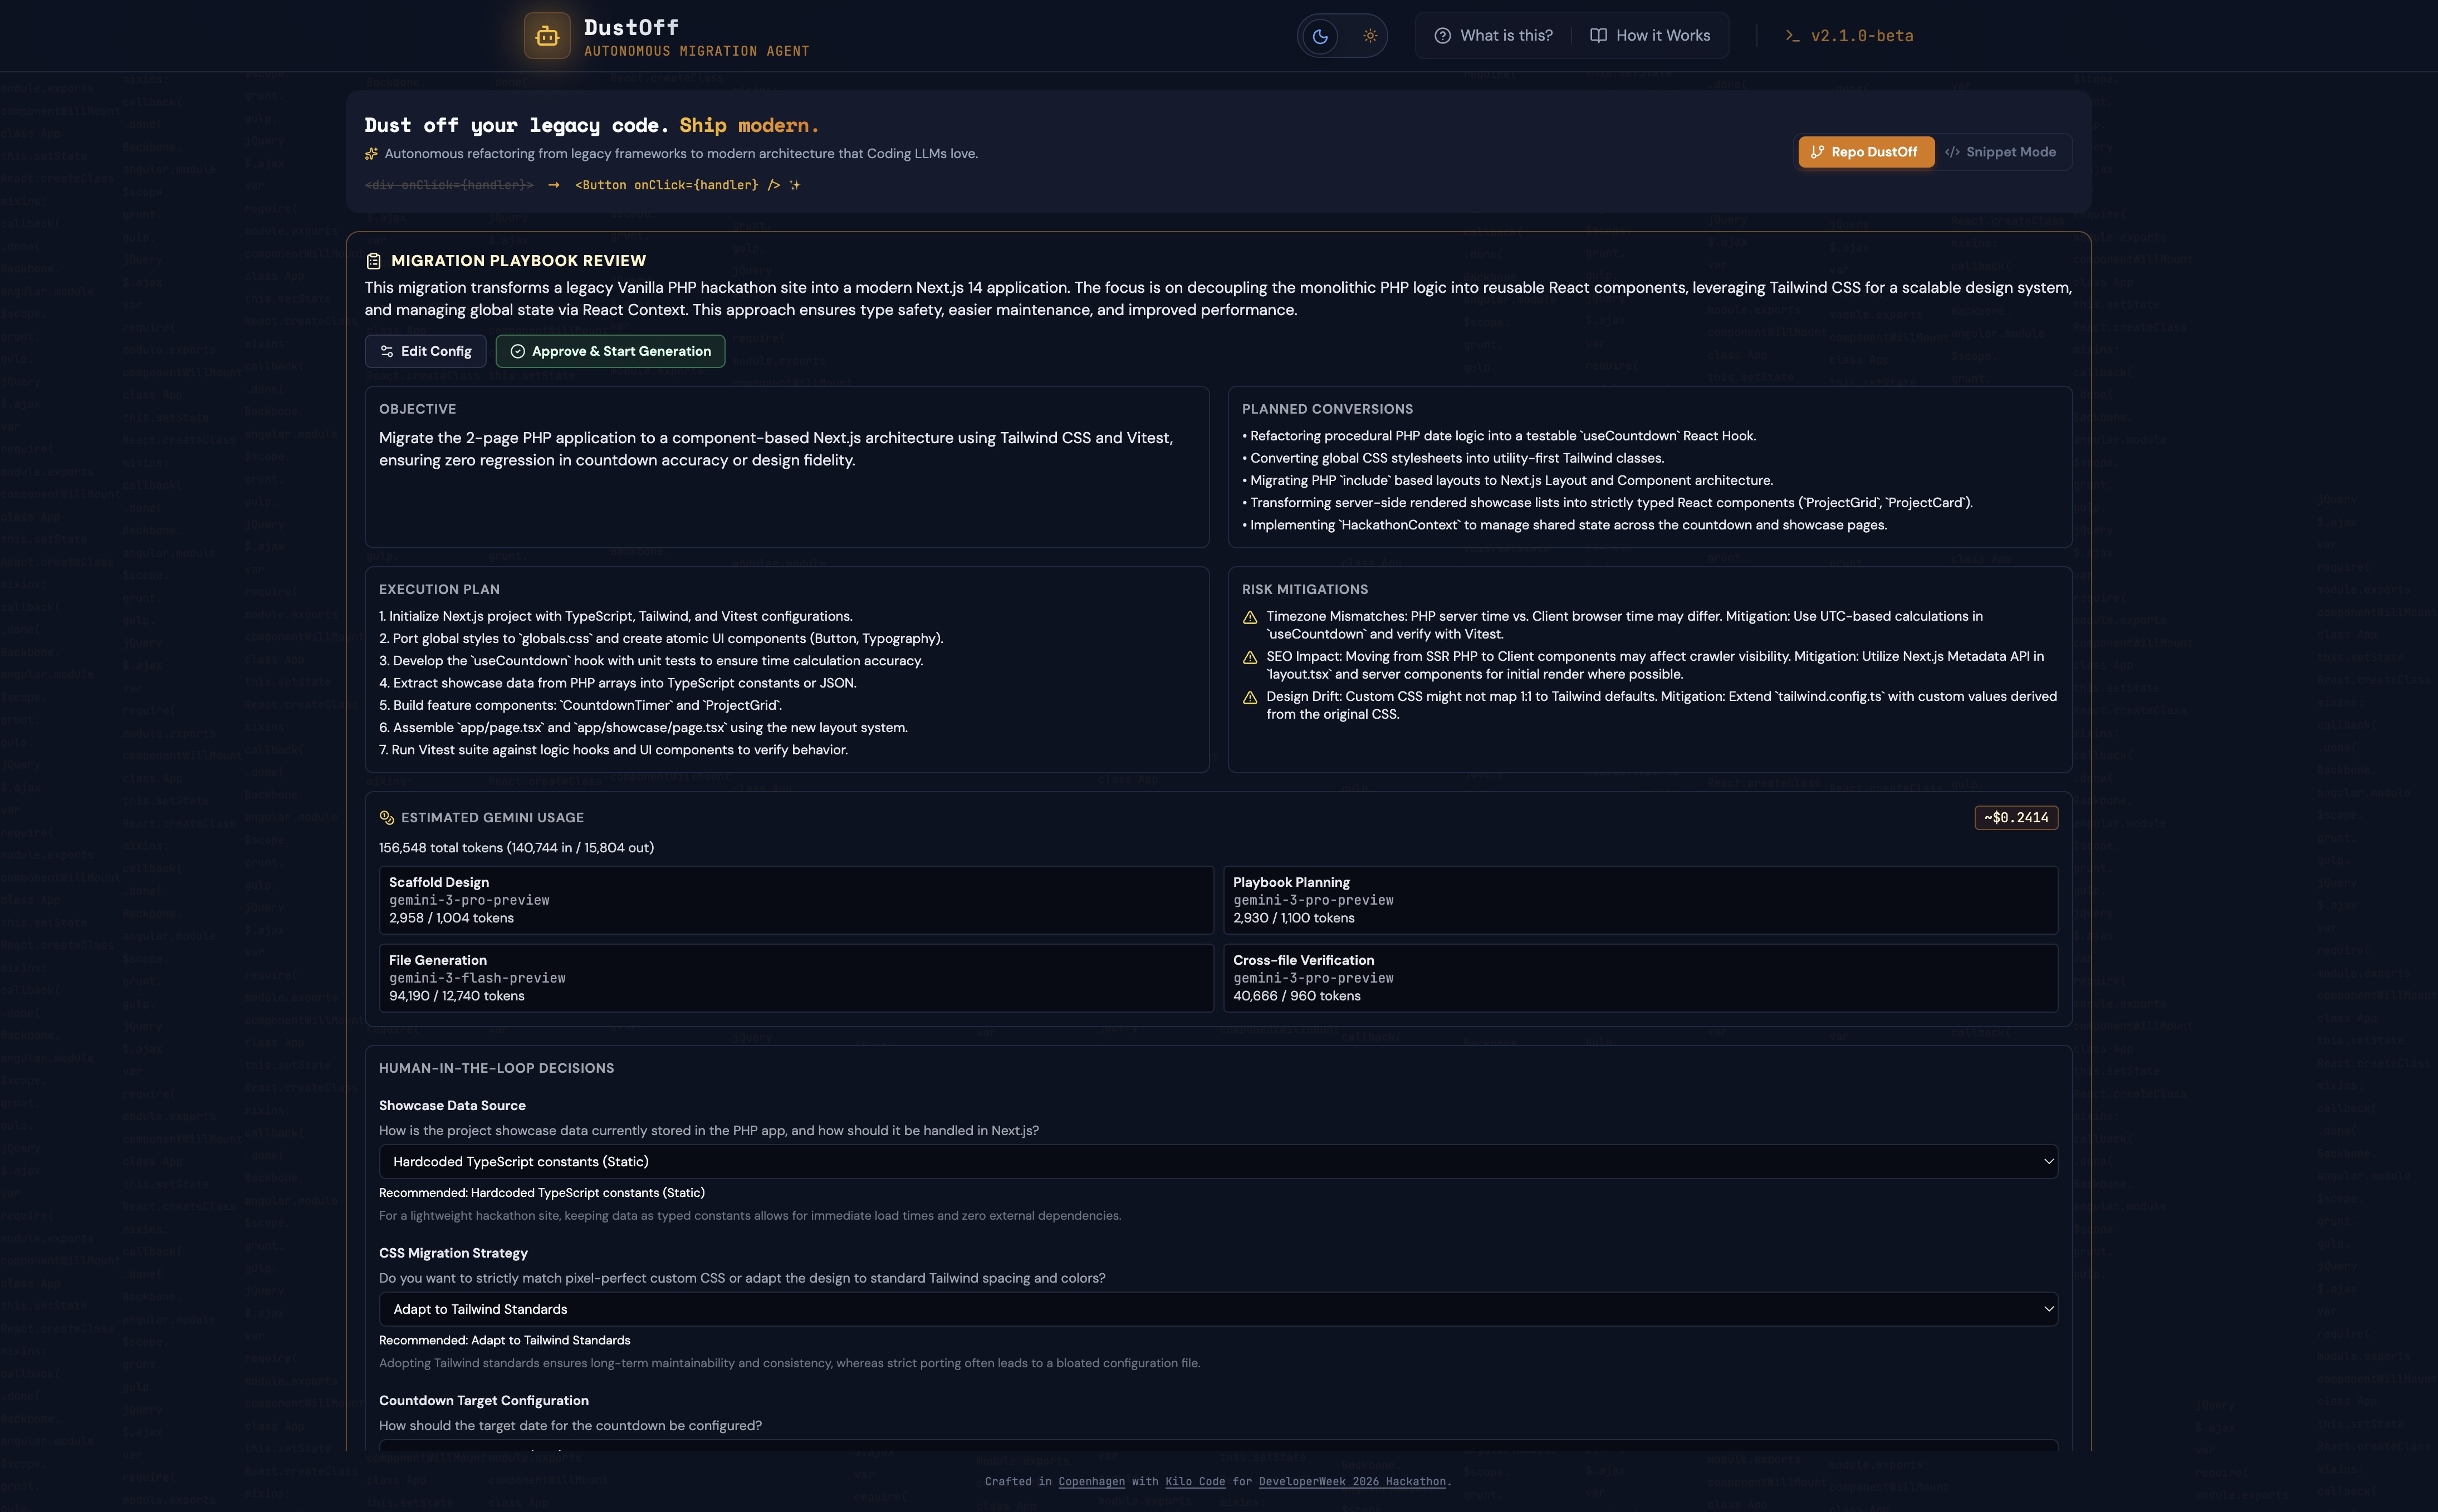The image size is (2438, 1512).
Task: Open the Kilo Code footer link
Action: coord(1194,1481)
